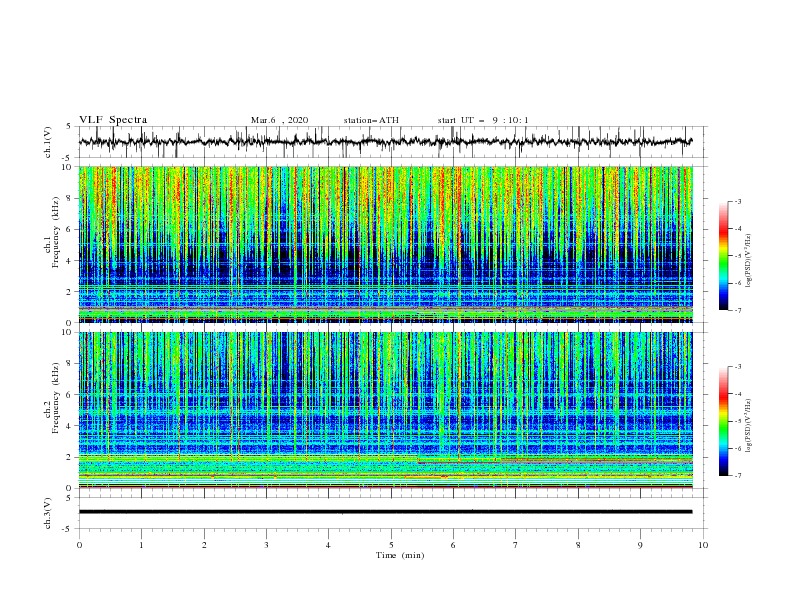The width and height of the screenshot is (792, 612).
Task: Click the ch.2 colorbar log(PSD) label
Action: (x=749, y=425)
